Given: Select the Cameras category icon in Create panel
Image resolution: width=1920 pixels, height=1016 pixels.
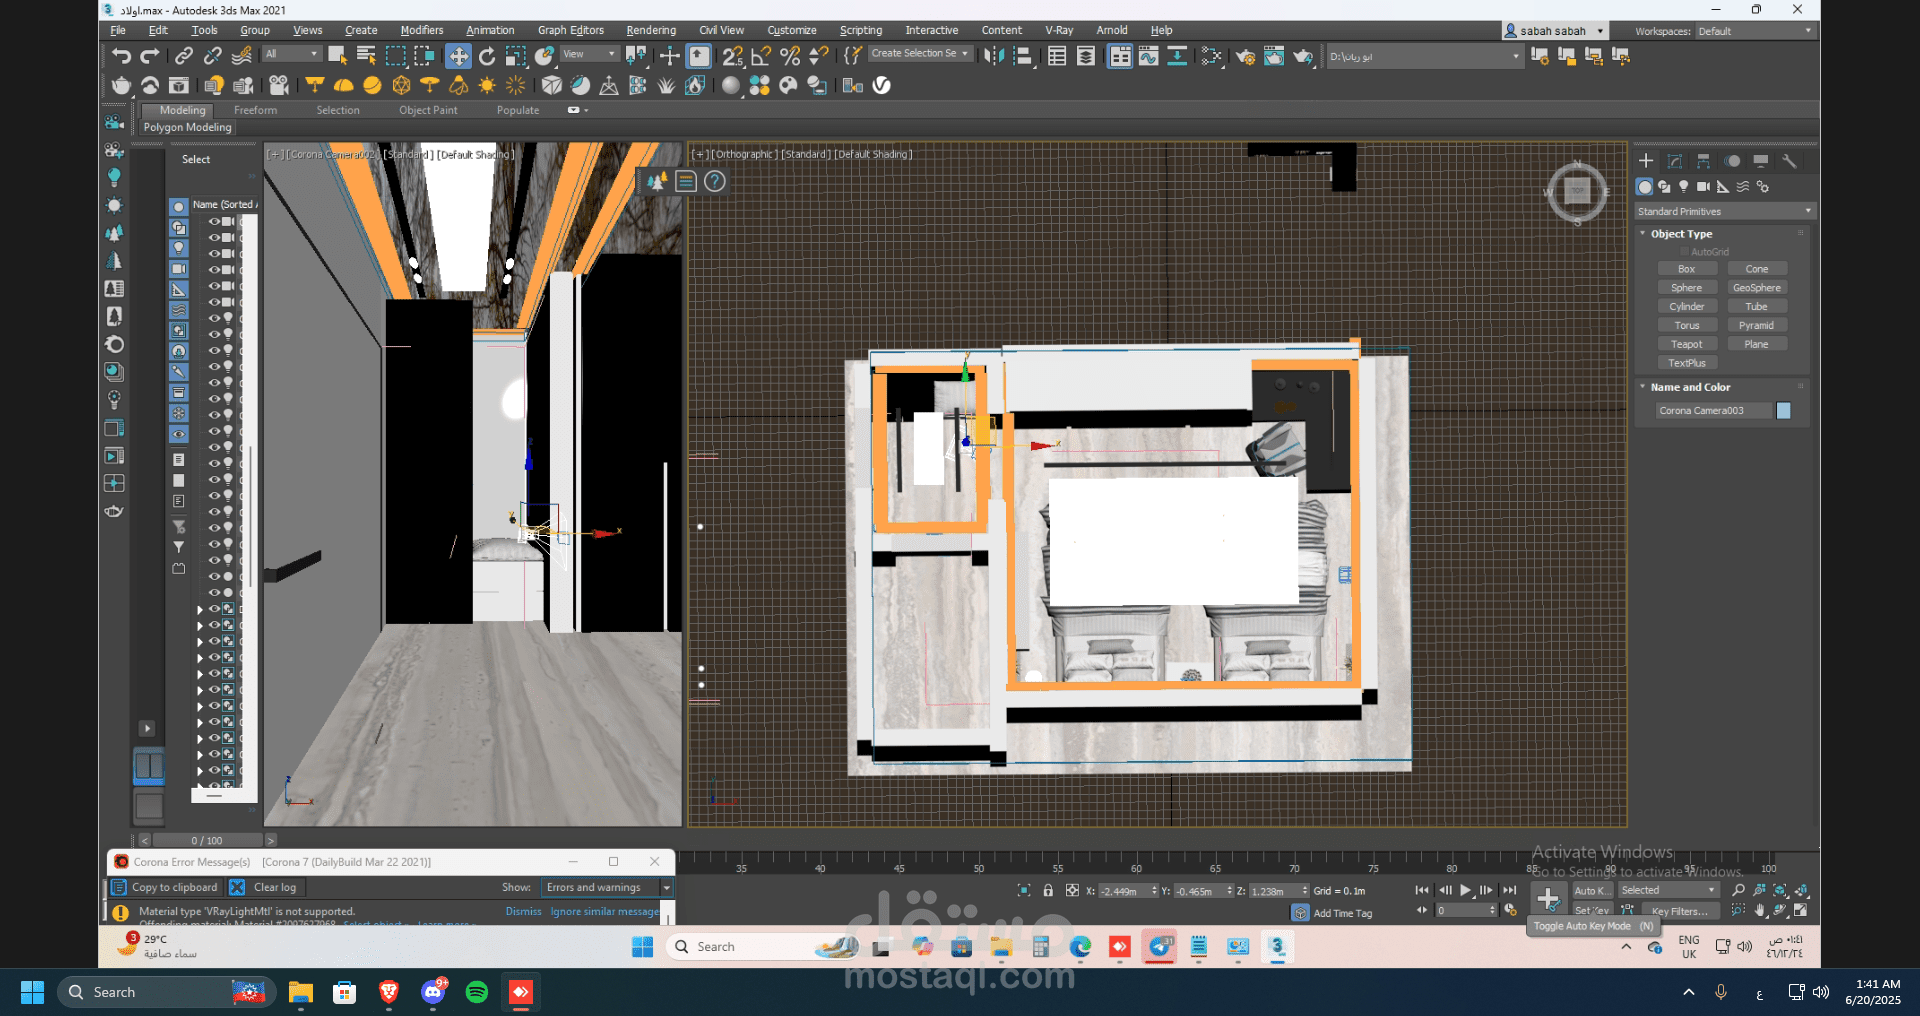Looking at the screenshot, I should (x=1703, y=187).
